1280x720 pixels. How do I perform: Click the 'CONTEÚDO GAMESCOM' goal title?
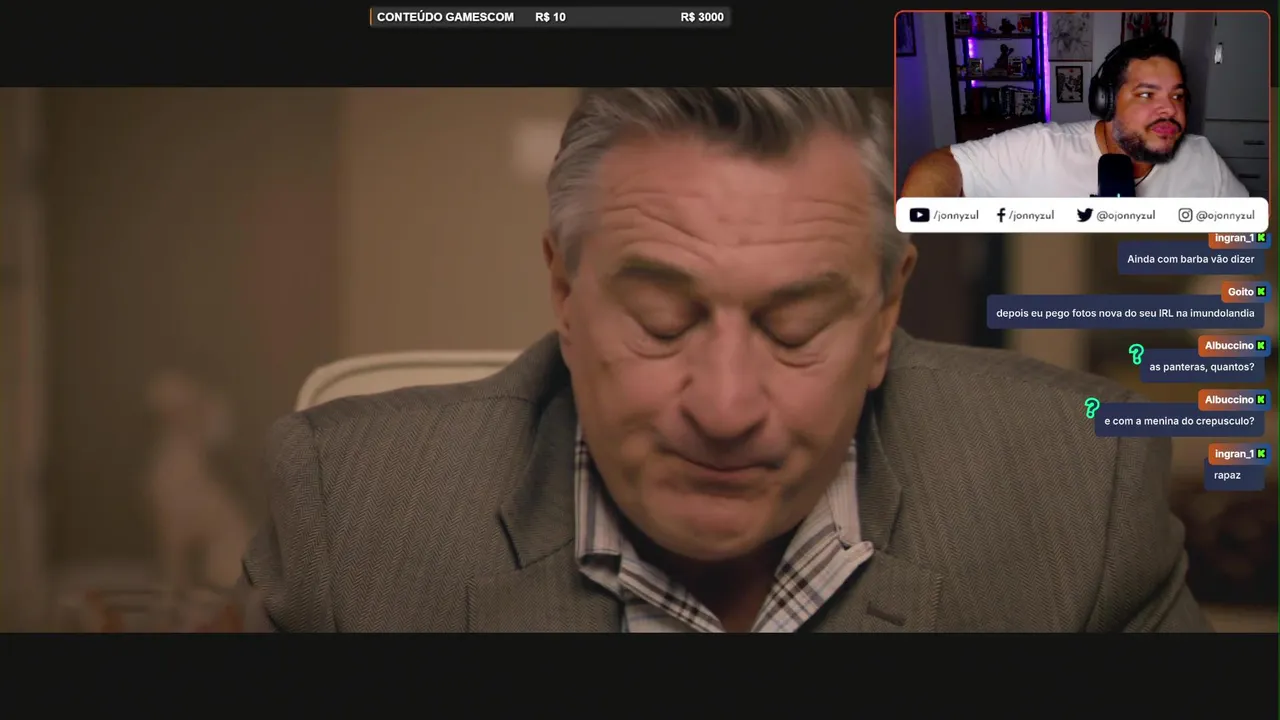tap(445, 17)
